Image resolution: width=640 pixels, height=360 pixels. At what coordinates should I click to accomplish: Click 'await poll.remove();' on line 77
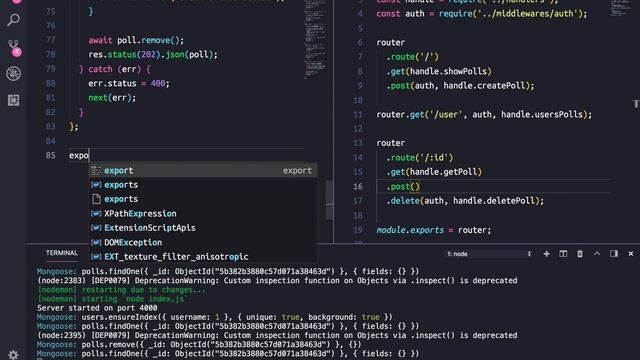tap(136, 40)
